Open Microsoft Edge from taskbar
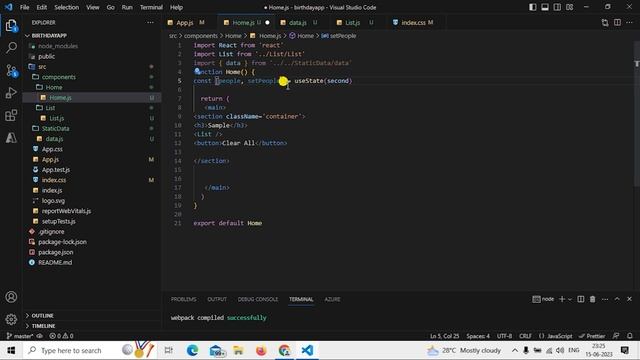The image size is (640, 360). [x=192, y=350]
